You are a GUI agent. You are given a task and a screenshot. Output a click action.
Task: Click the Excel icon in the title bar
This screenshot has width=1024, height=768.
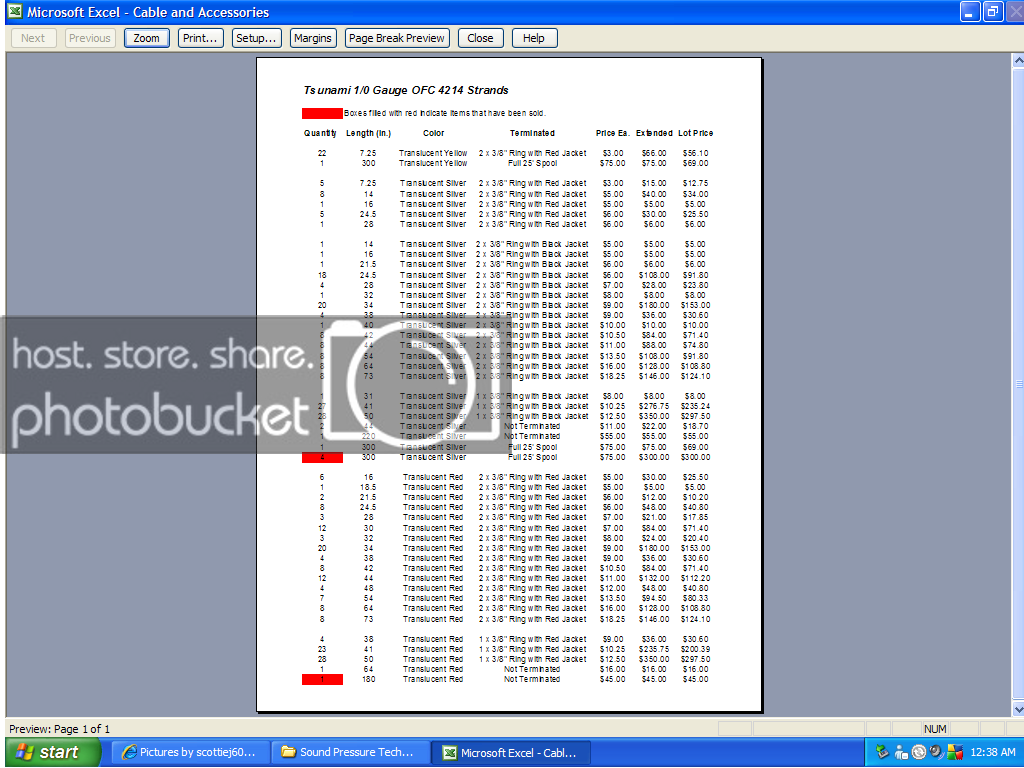point(14,12)
